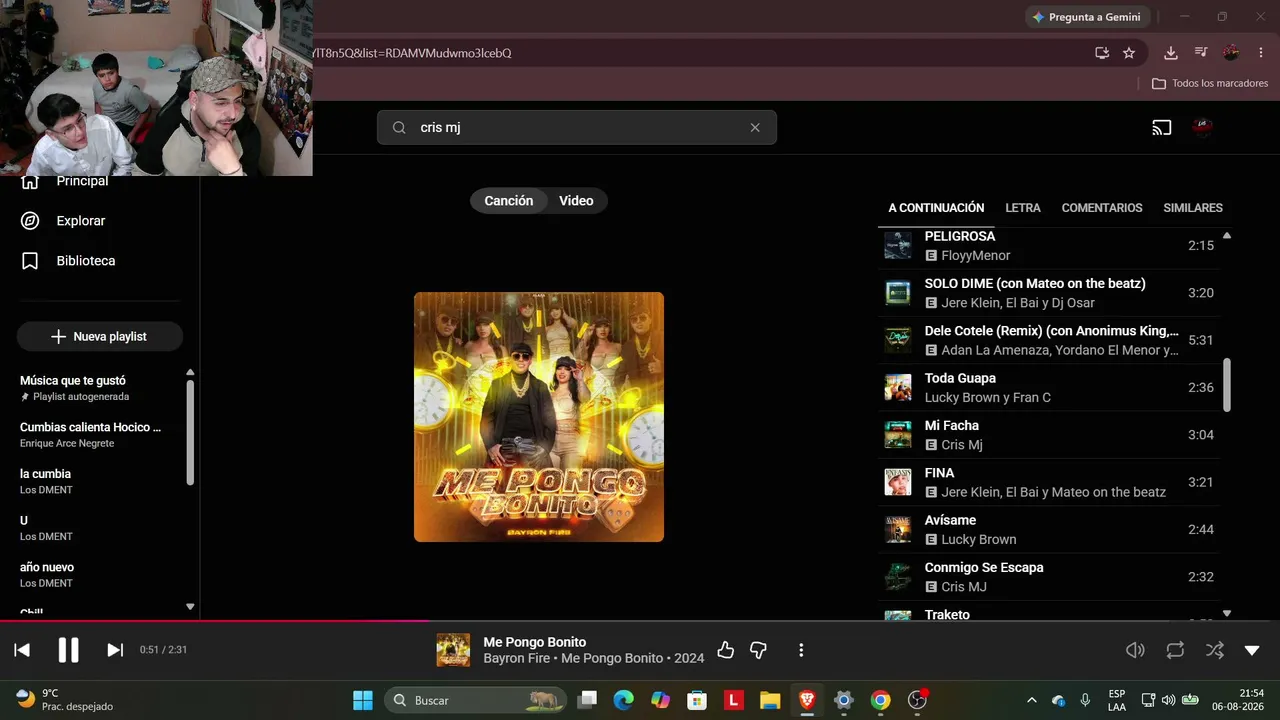Seek using the song progress bar
Screen dimensions: 1280x720
point(640,621)
